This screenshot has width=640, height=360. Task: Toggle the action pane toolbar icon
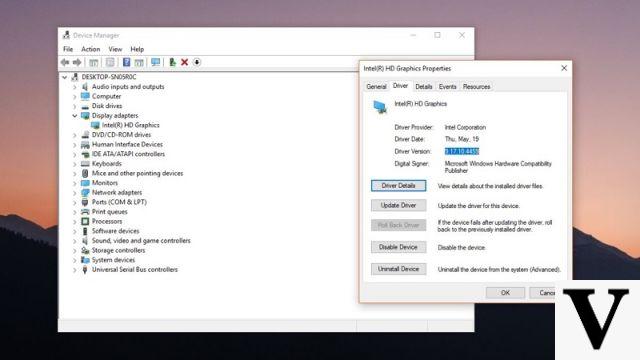tap(139, 62)
